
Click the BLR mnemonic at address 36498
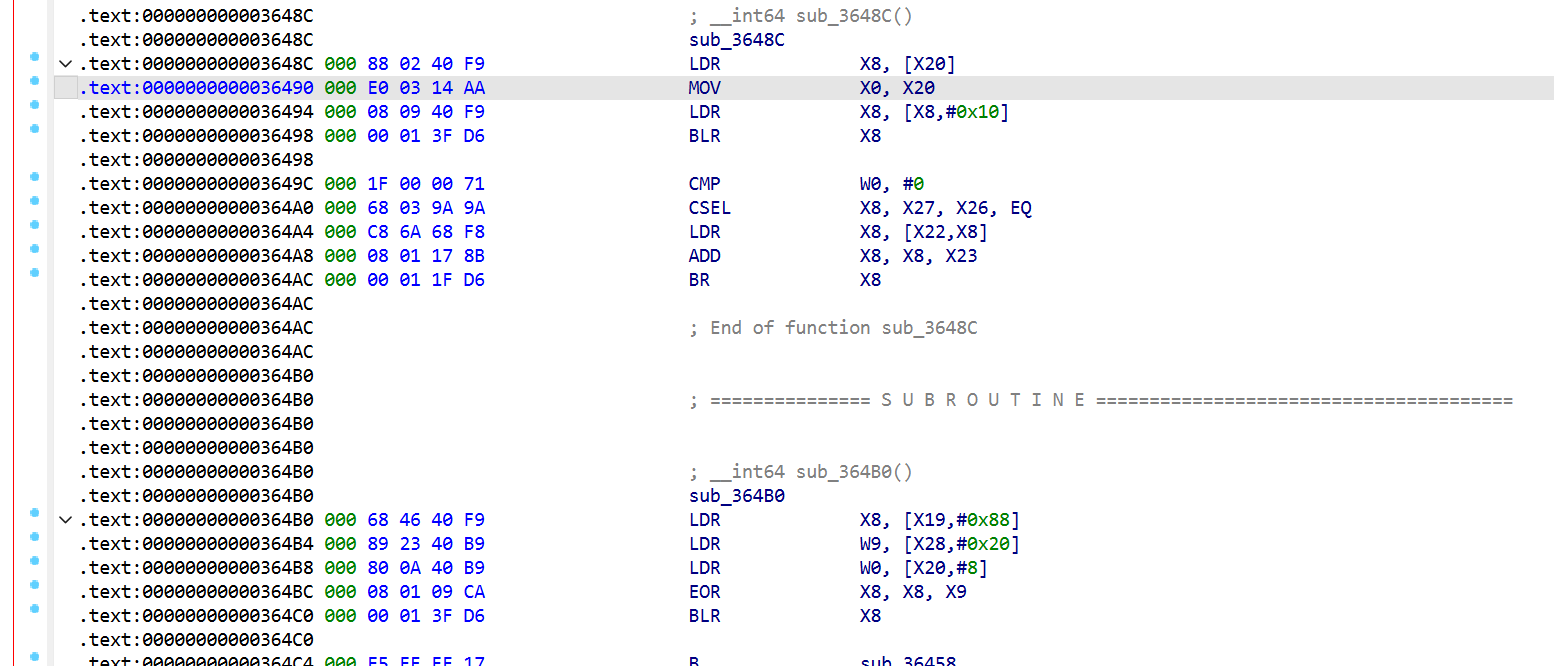tap(705, 136)
